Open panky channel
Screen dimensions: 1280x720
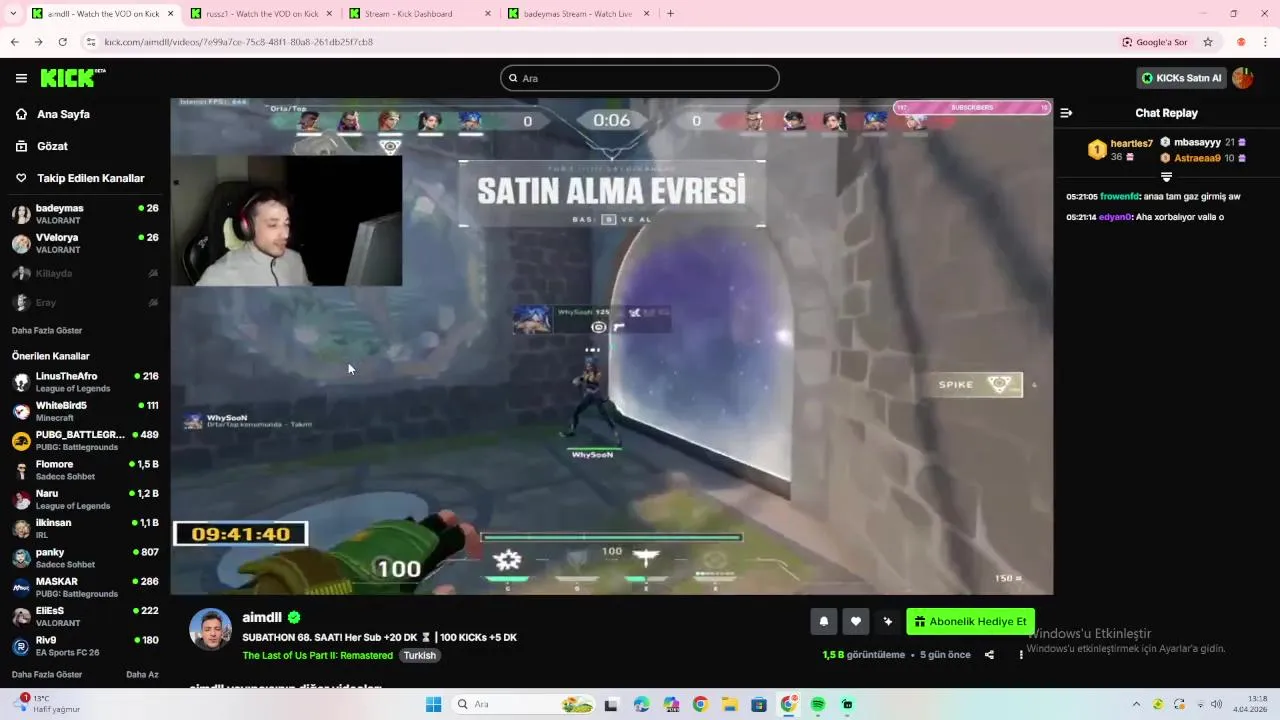(85, 558)
